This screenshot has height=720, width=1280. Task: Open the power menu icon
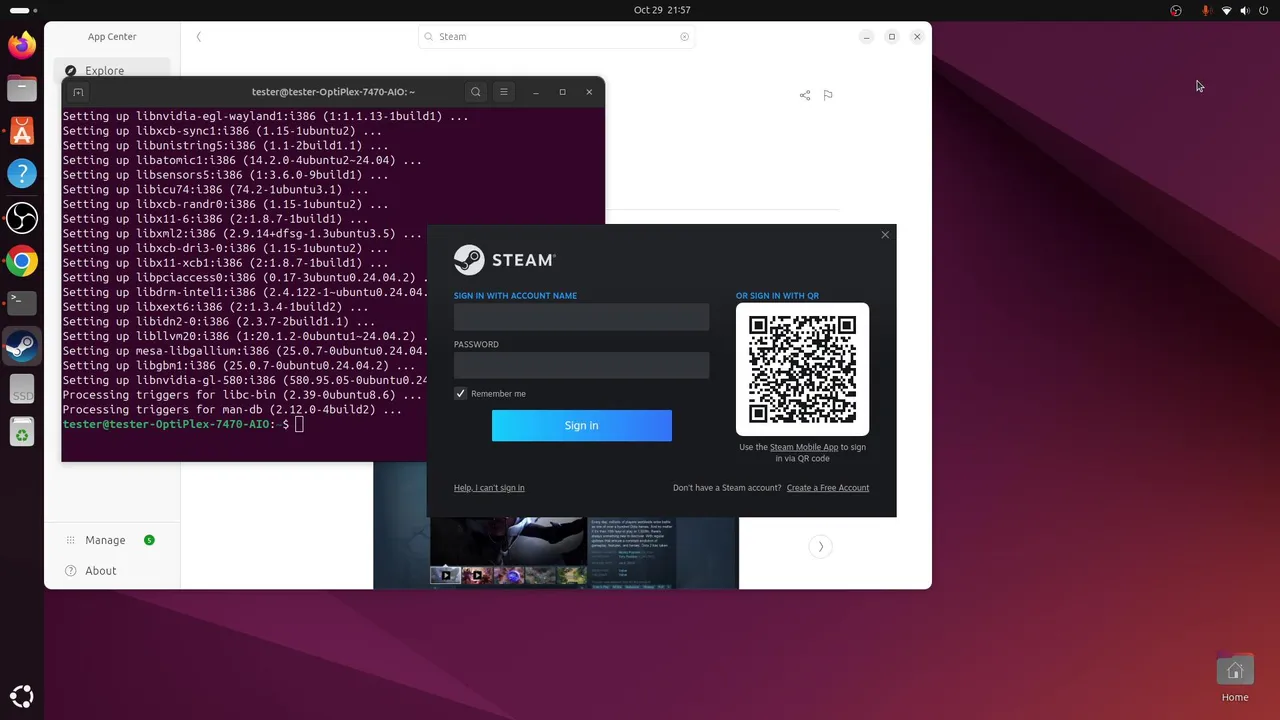pos(1264,10)
